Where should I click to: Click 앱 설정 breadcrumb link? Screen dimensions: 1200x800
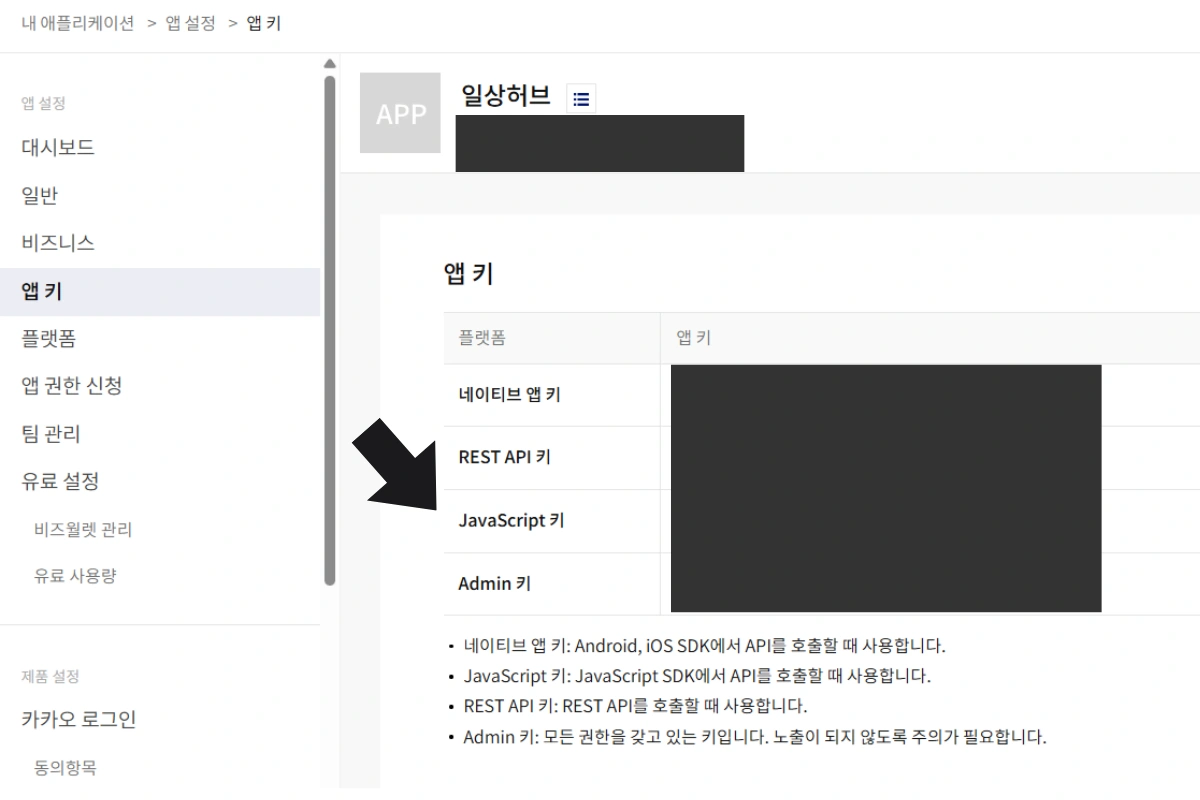click(190, 23)
